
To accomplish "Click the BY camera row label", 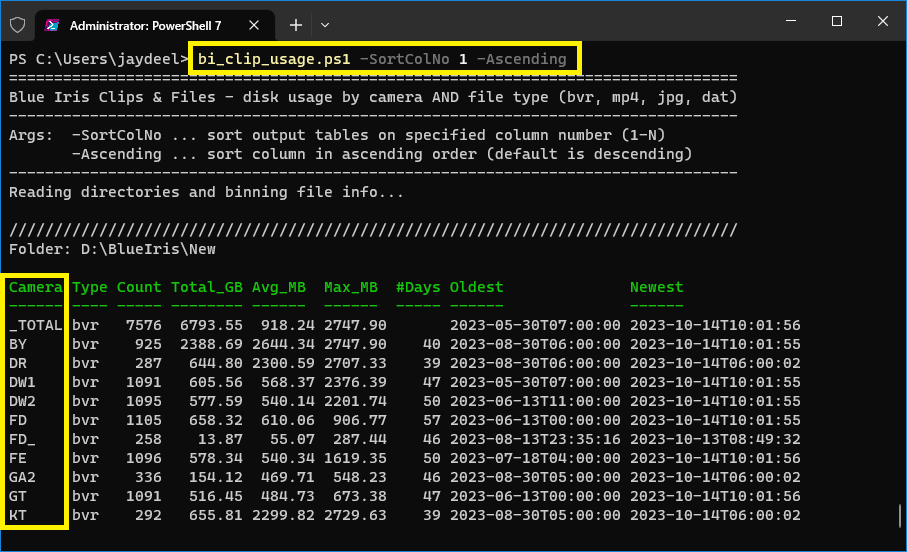I will 18,344.
